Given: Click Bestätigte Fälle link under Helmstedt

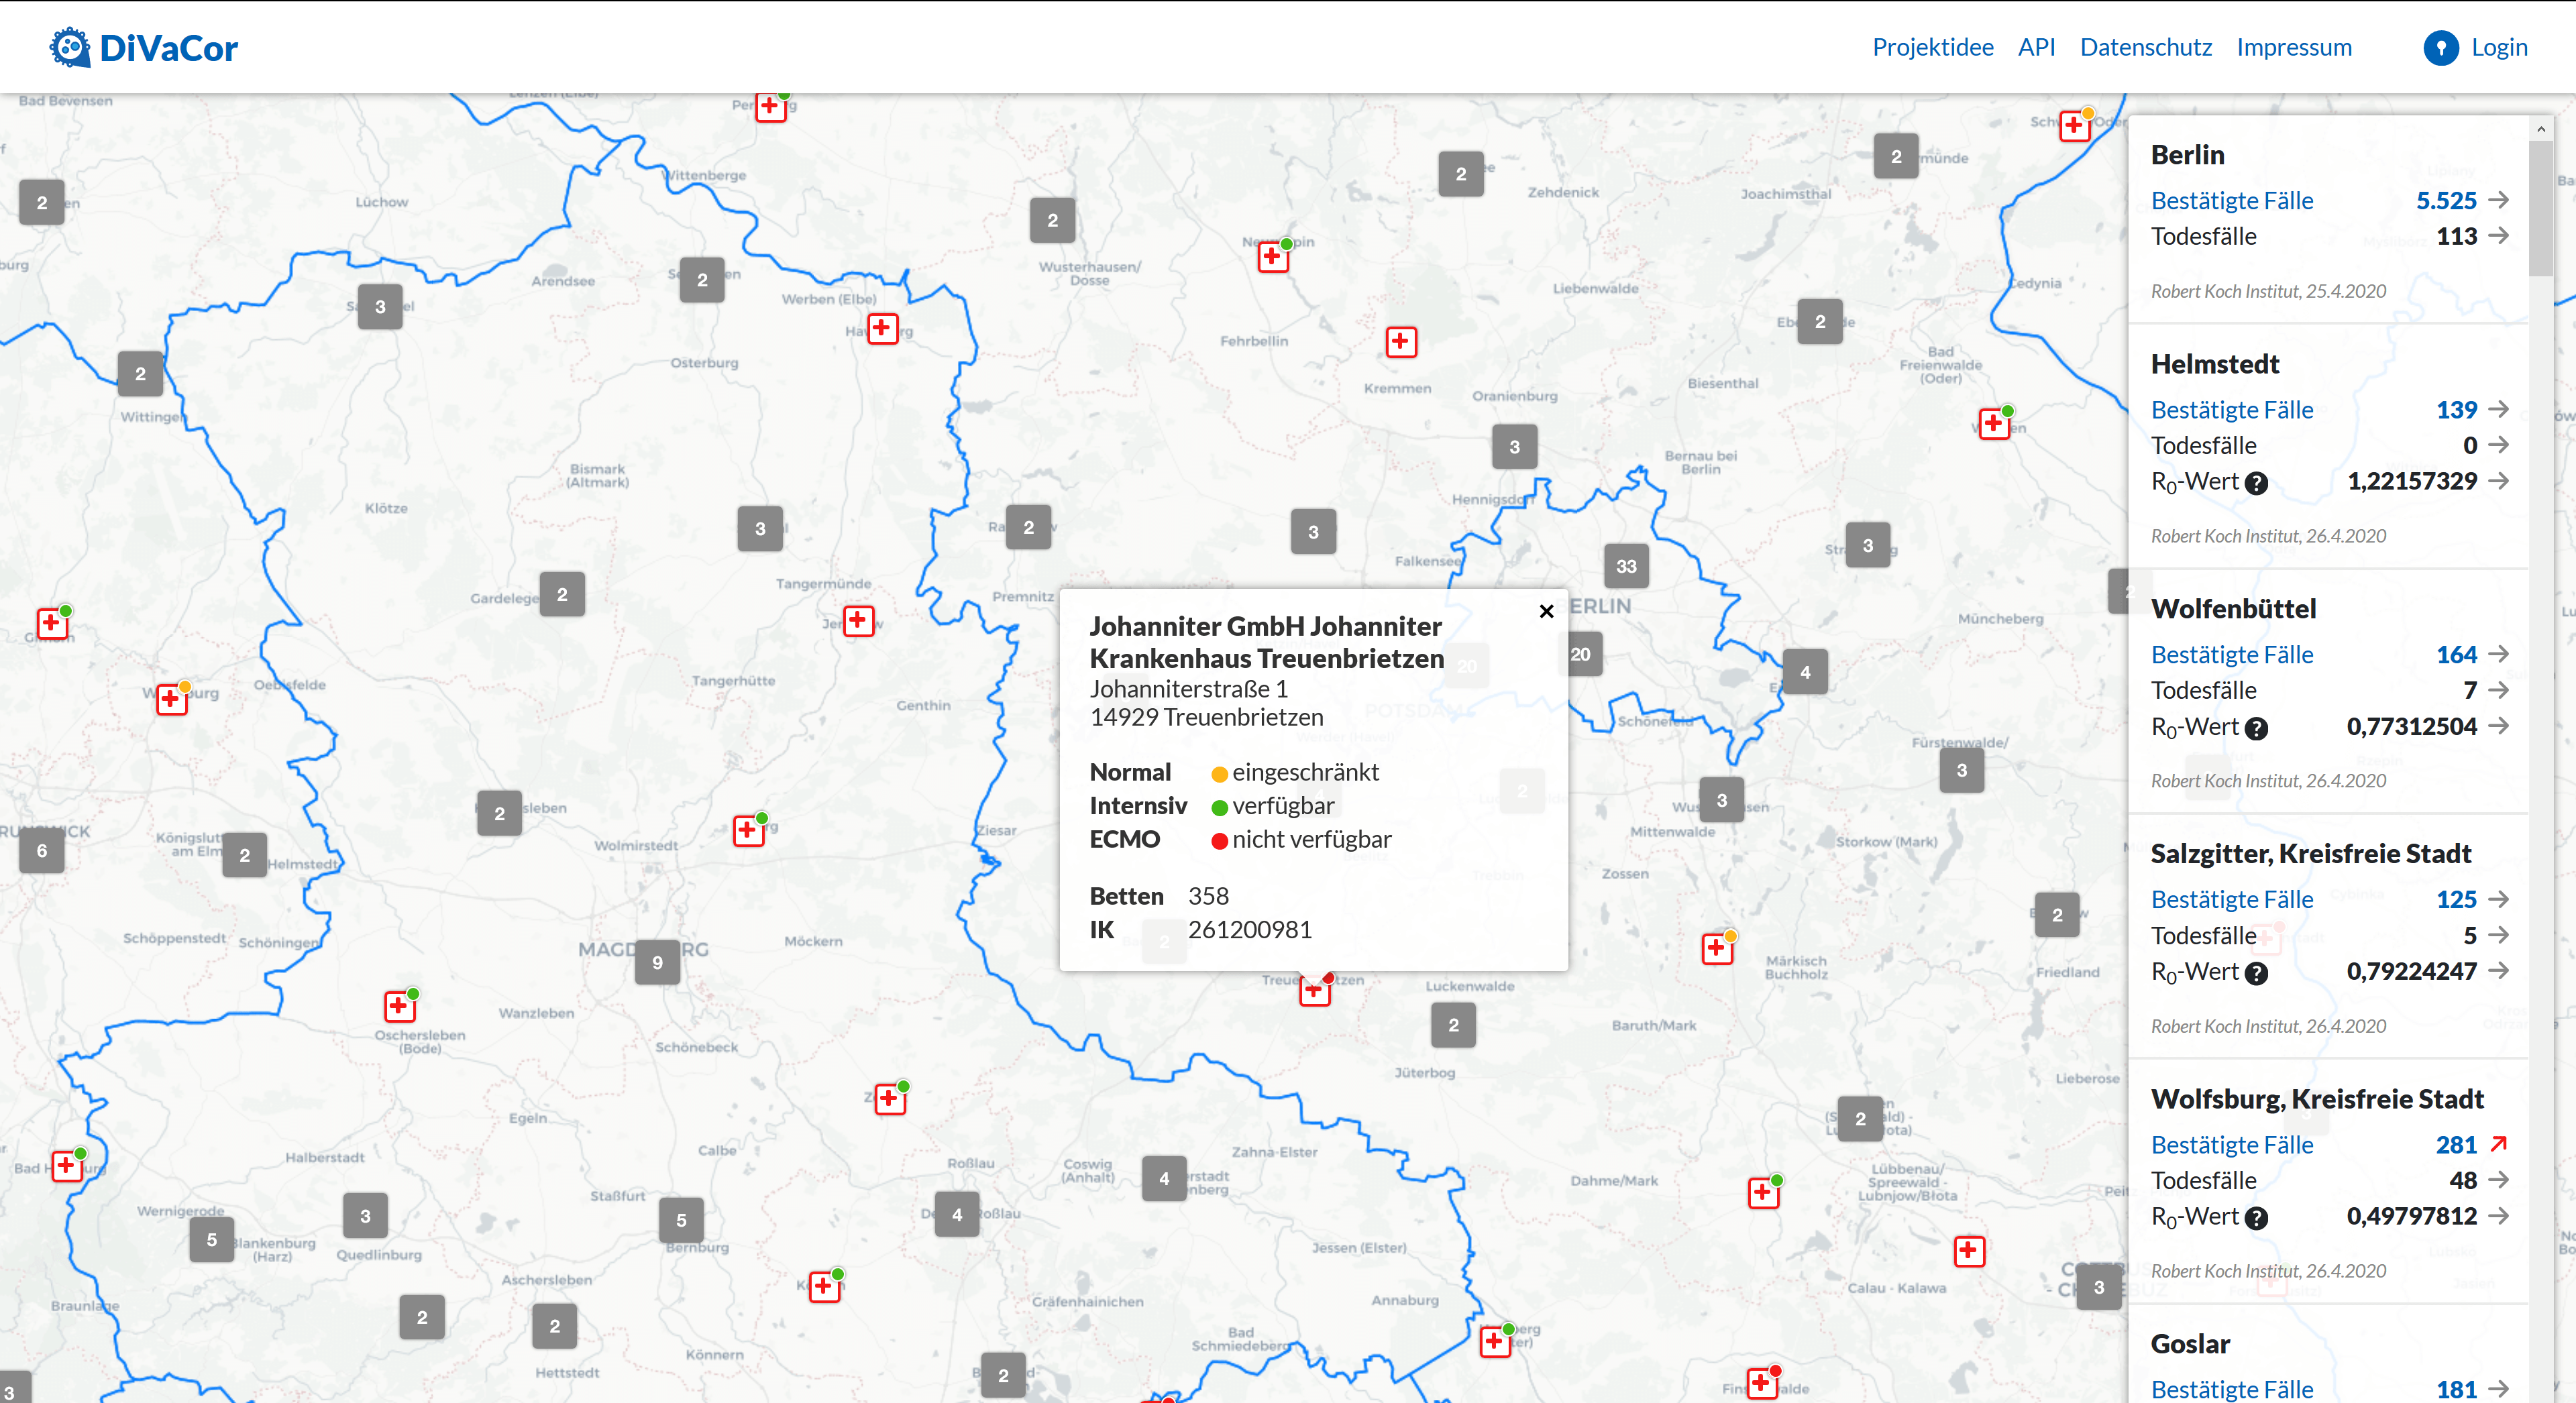Looking at the screenshot, I should [2231, 410].
